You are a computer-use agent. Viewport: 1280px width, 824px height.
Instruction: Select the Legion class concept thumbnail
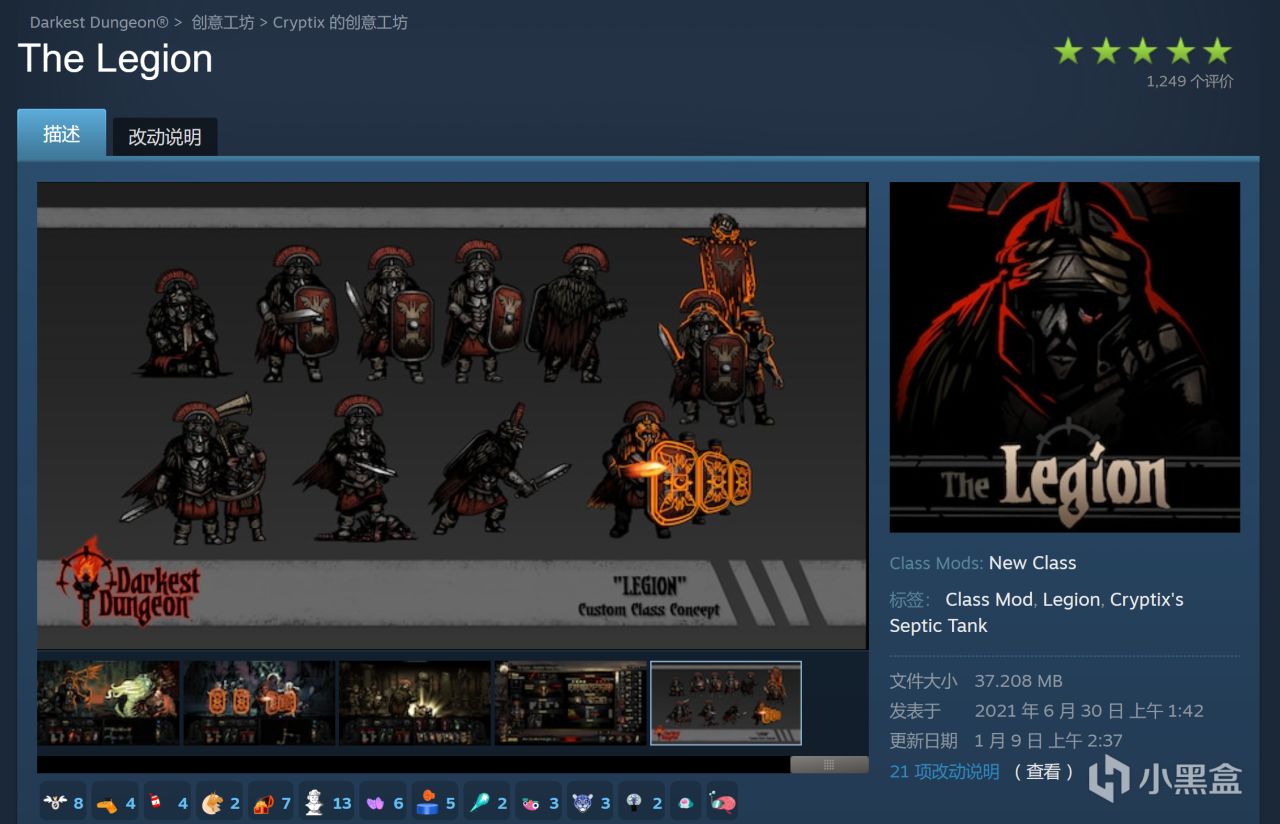pos(726,703)
